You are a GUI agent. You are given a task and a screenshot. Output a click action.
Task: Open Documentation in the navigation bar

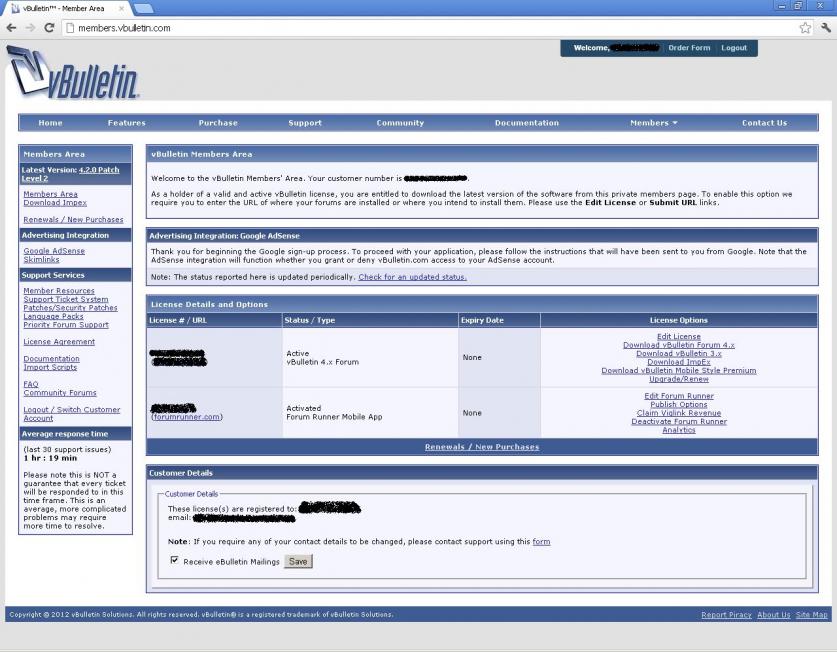click(x=526, y=123)
